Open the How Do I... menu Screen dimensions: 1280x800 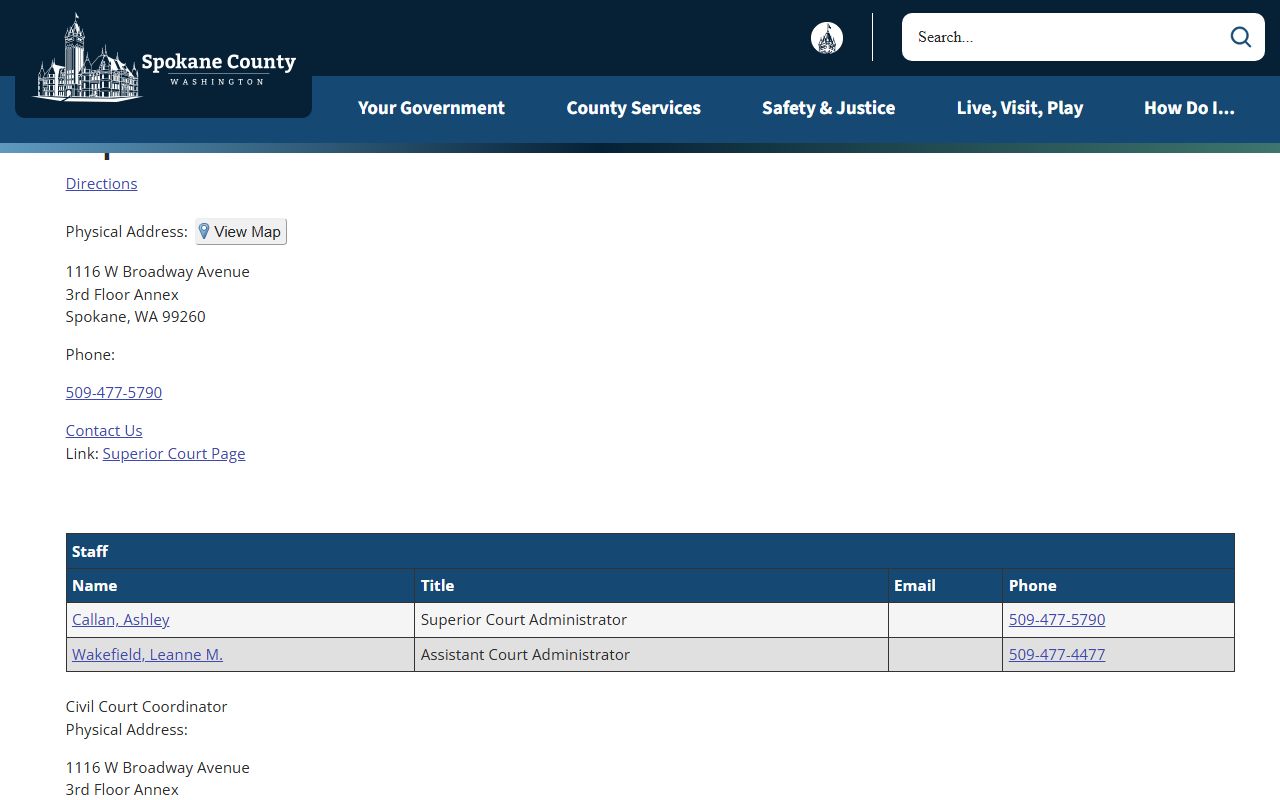pyautogui.click(x=1189, y=108)
